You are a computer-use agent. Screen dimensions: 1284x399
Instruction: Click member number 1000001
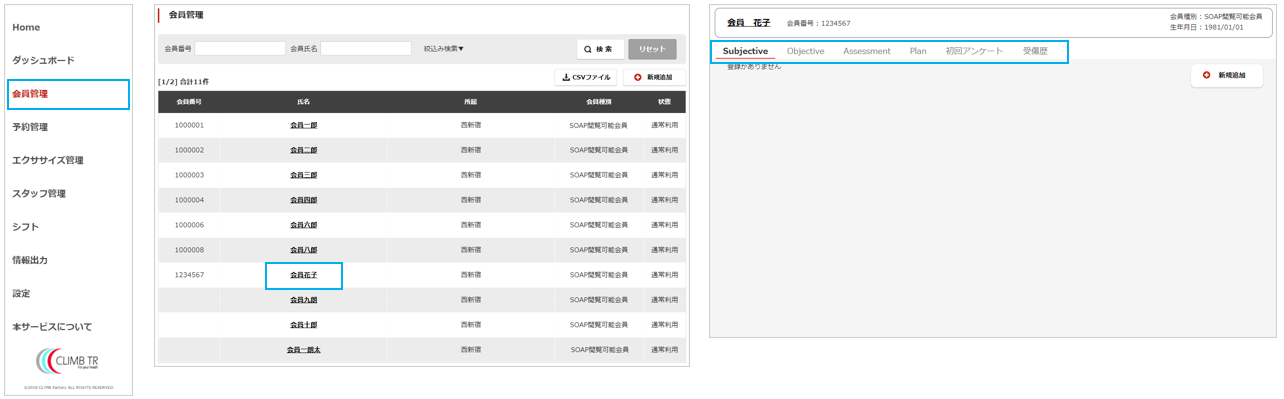pos(189,125)
